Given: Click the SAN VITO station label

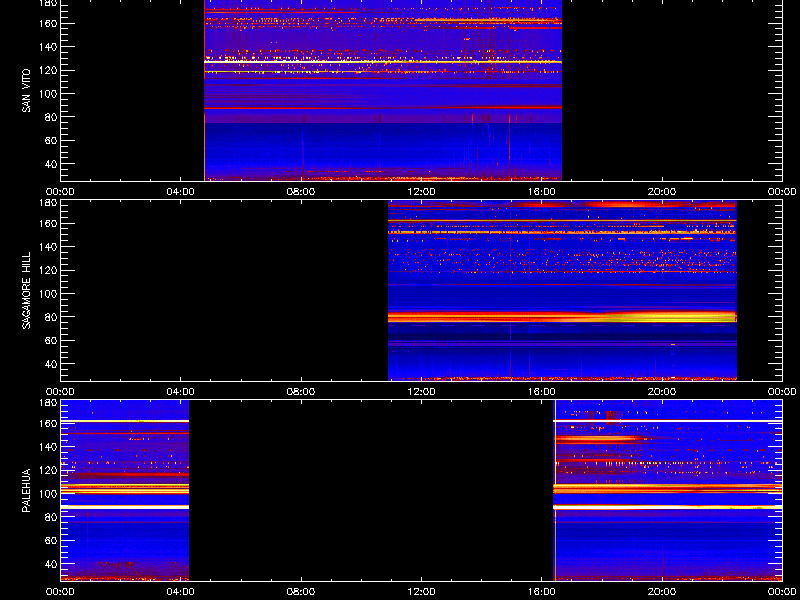Looking at the screenshot, I should point(27,91).
